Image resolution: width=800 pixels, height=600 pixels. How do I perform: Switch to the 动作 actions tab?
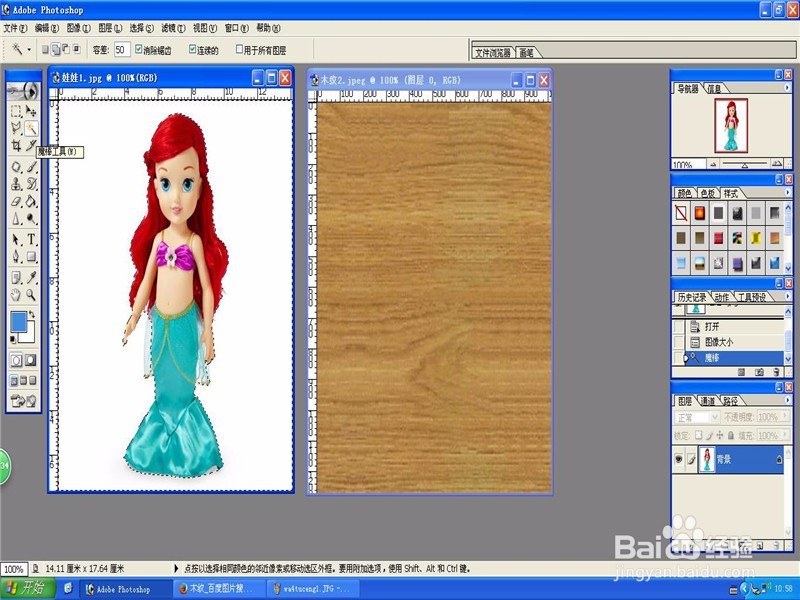721,297
